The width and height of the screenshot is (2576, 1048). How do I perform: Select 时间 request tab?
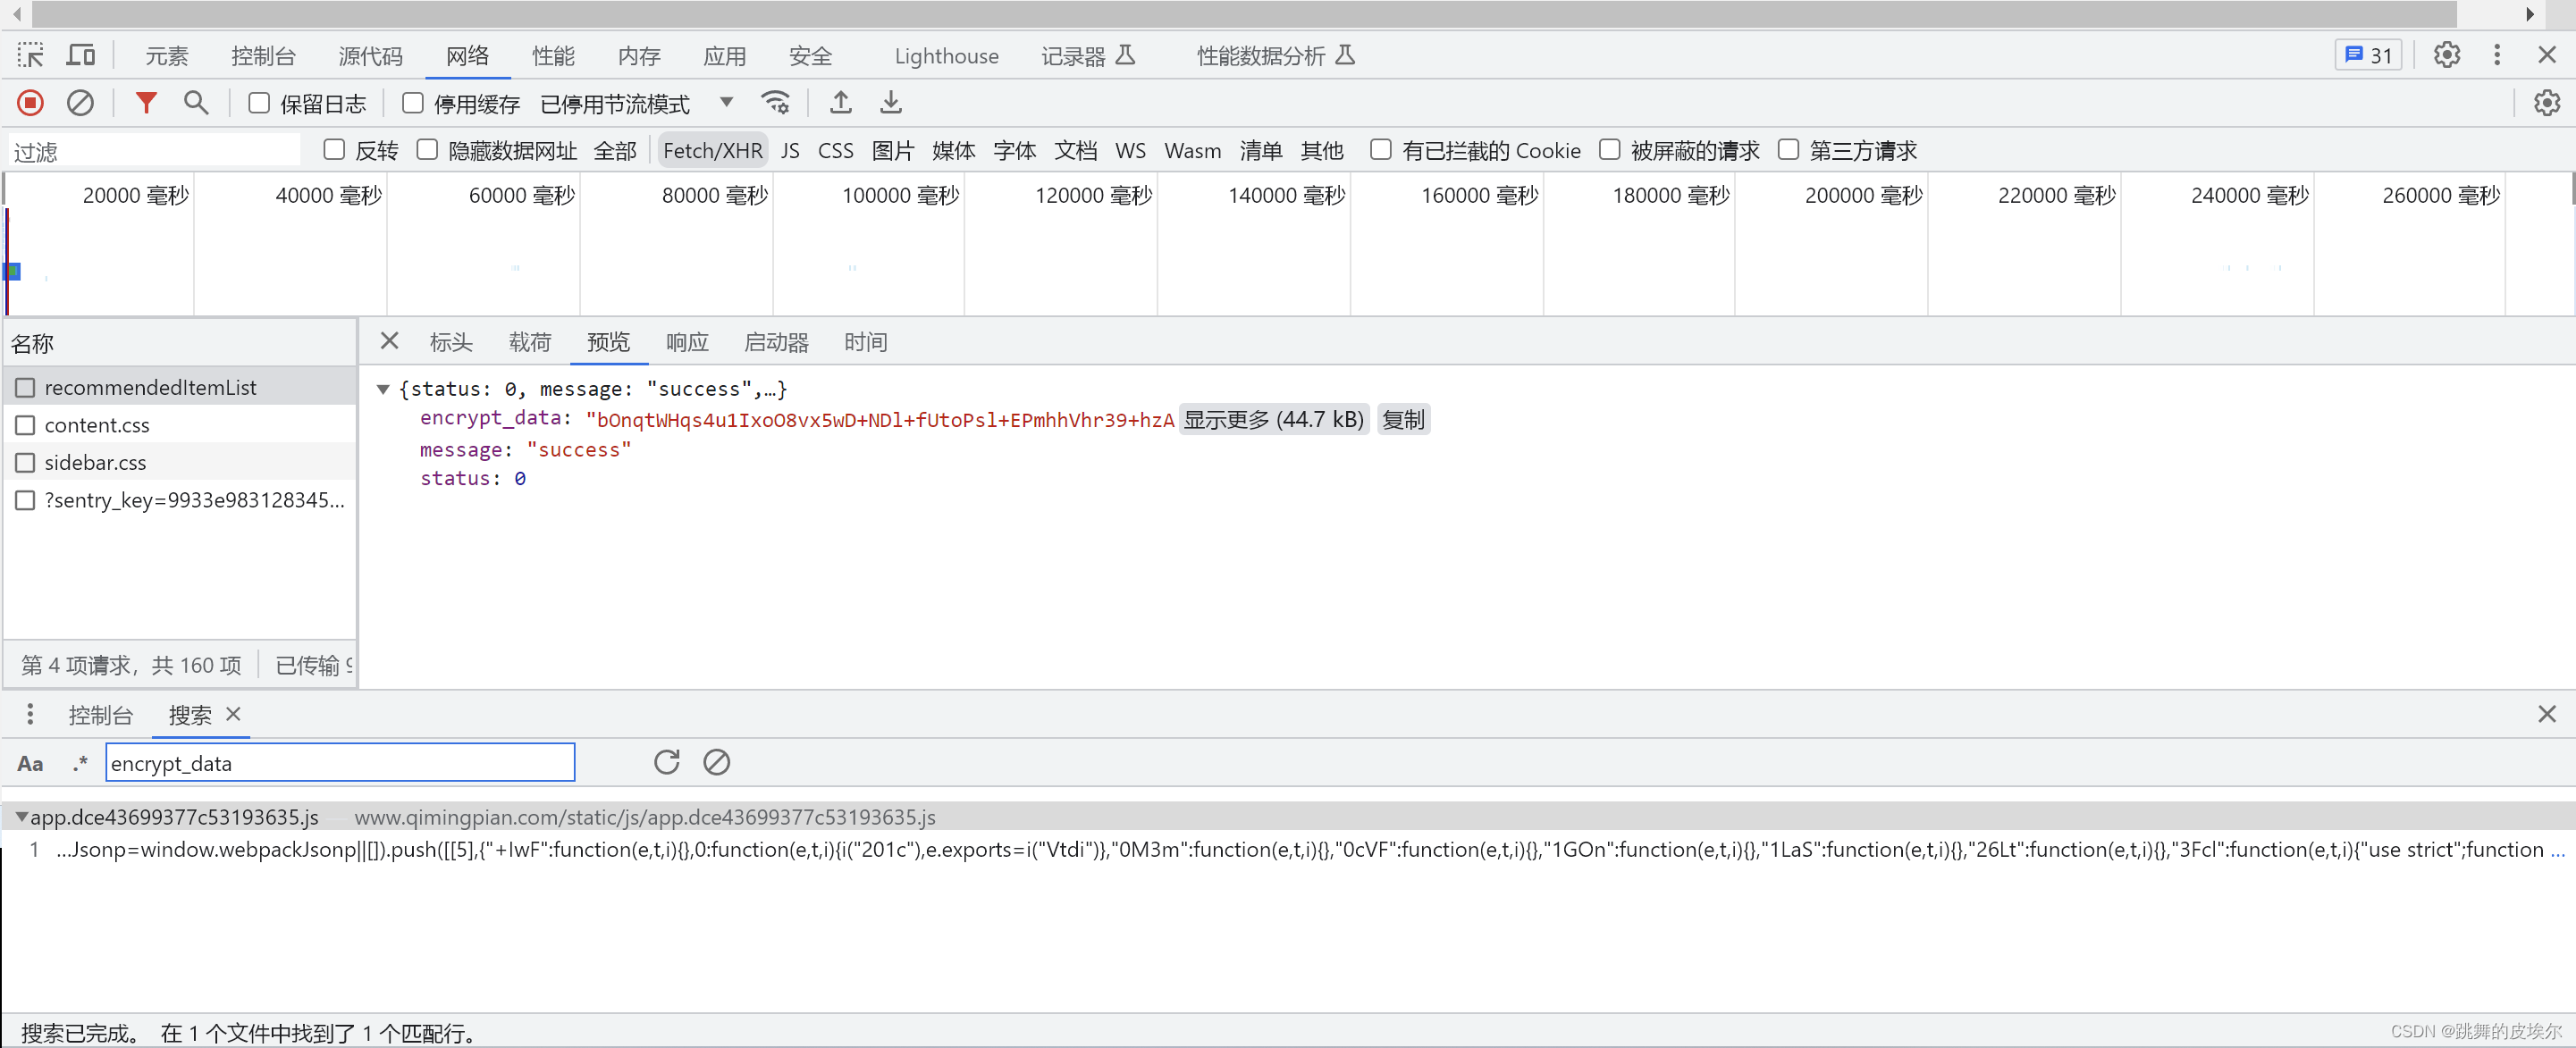tap(865, 343)
